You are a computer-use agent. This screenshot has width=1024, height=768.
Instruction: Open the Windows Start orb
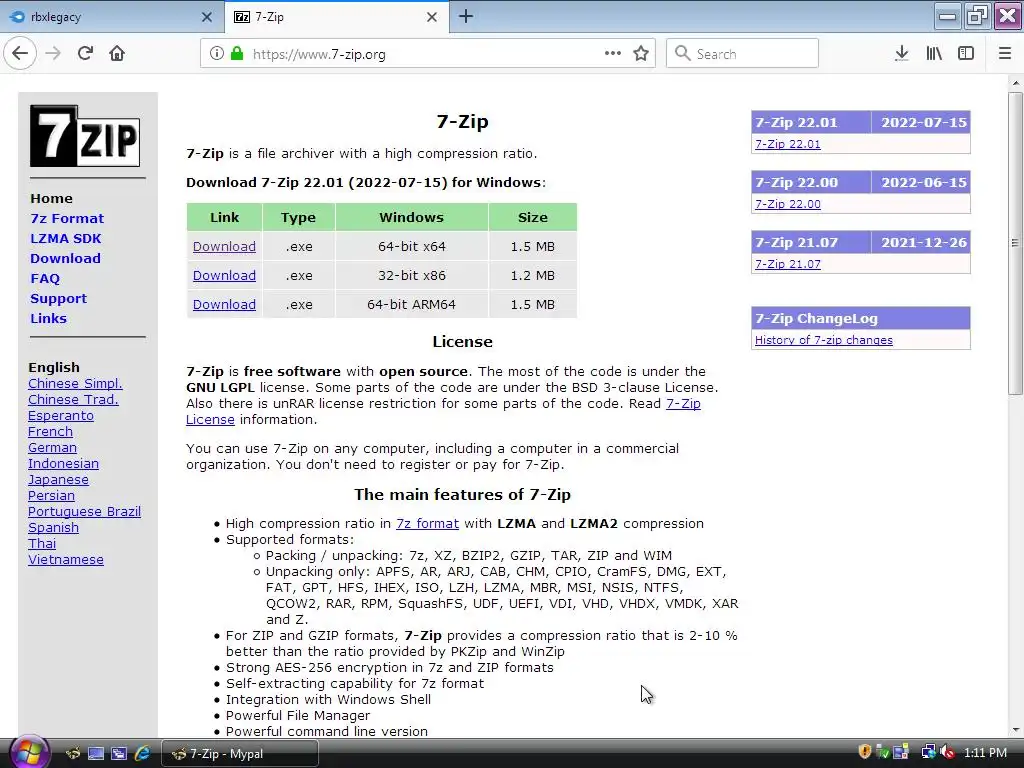click(28, 752)
